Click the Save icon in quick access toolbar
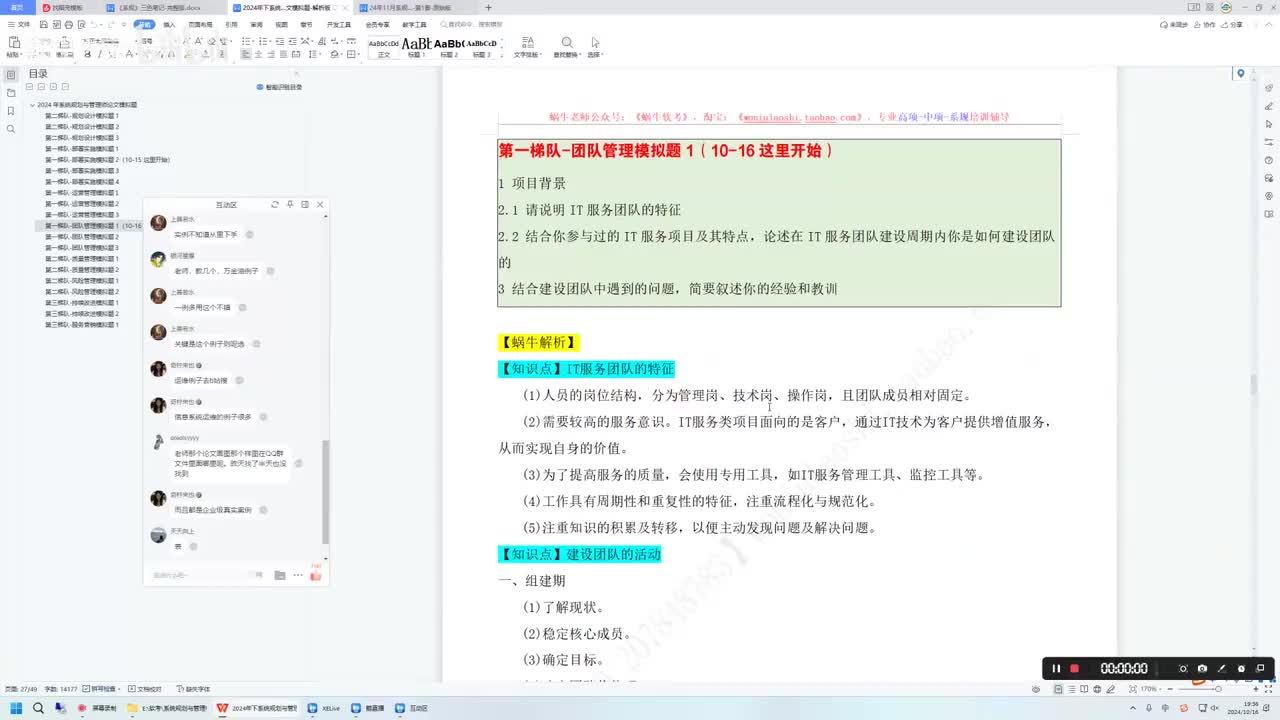Screen dimensions: 1280x720 click(42, 24)
